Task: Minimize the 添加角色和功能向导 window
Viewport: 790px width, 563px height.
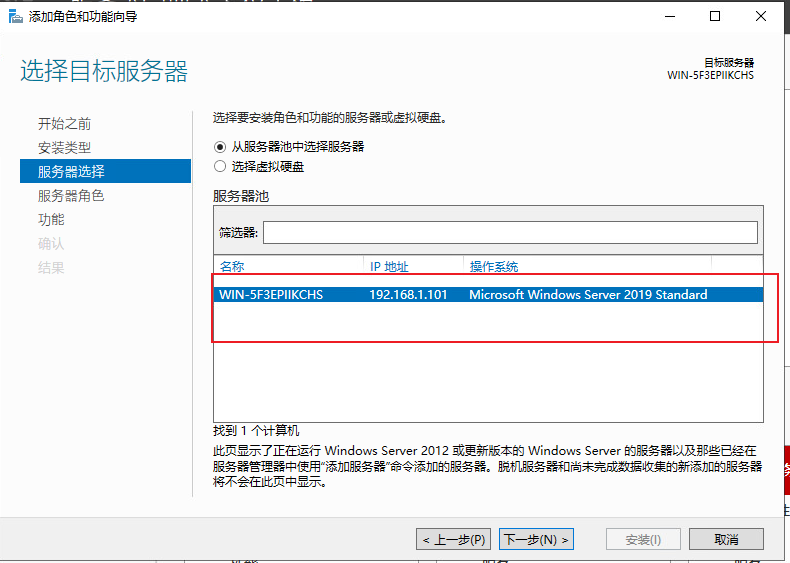Action: [x=670, y=17]
